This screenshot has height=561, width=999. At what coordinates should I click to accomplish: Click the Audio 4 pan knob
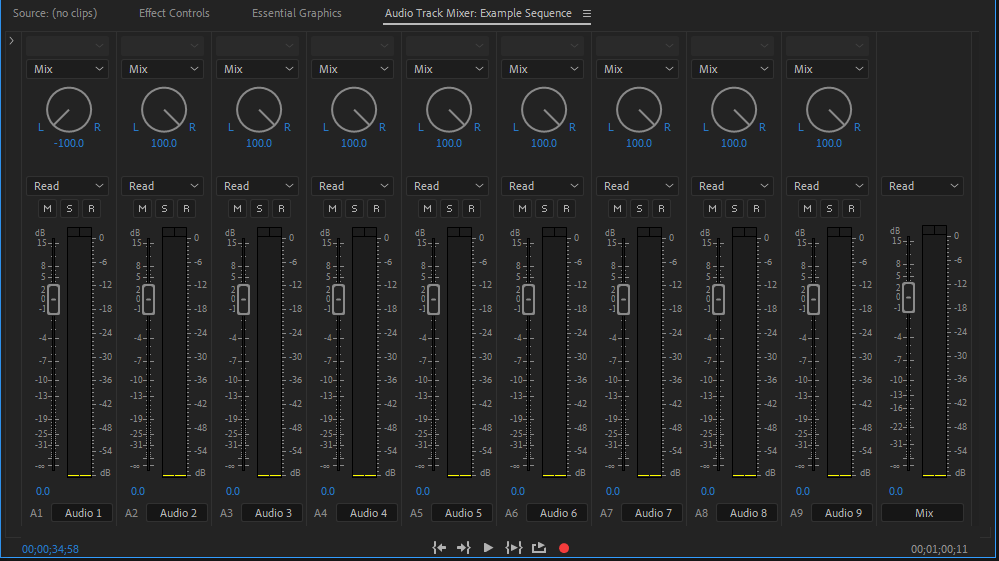point(354,110)
